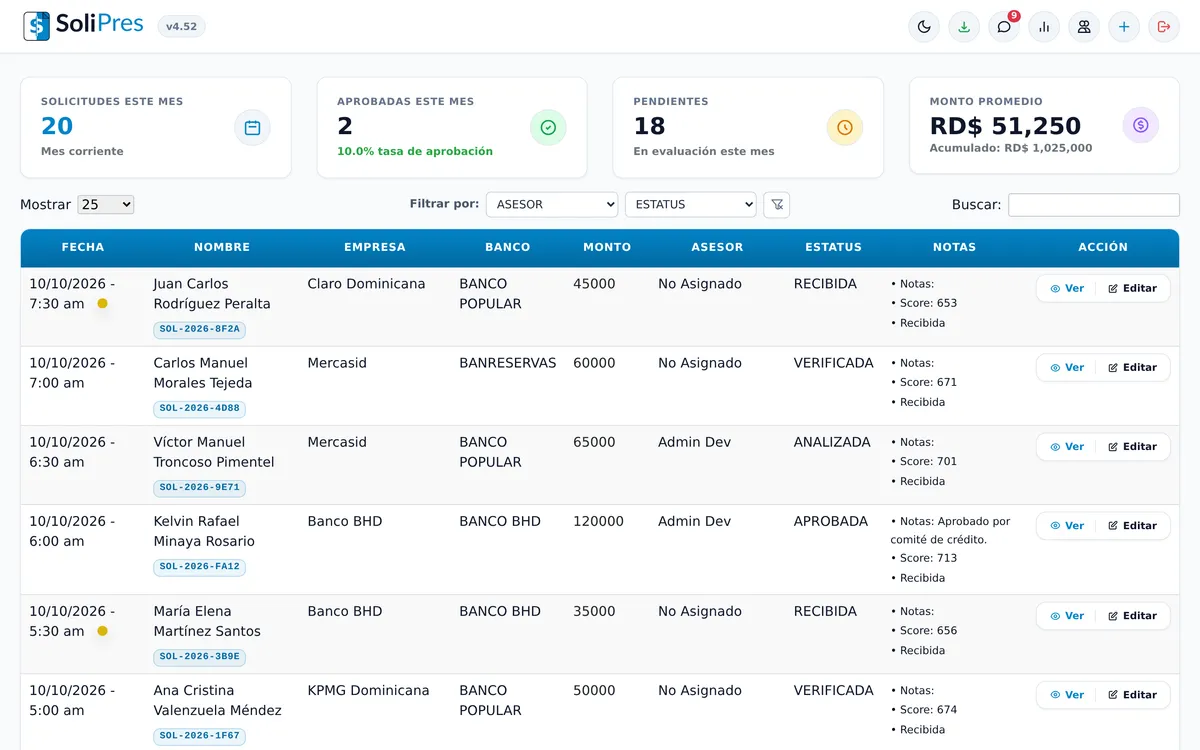The height and width of the screenshot is (750, 1200).
Task: Sort table by EMPRESA column header
Action: point(375,247)
